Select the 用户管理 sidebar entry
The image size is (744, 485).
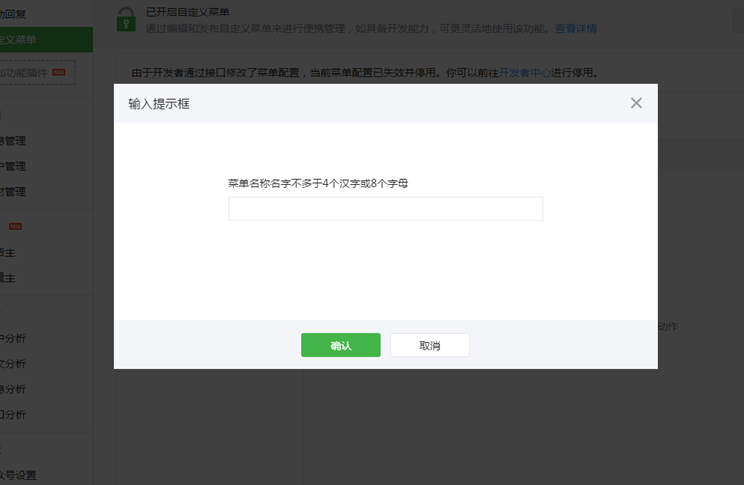coord(13,166)
